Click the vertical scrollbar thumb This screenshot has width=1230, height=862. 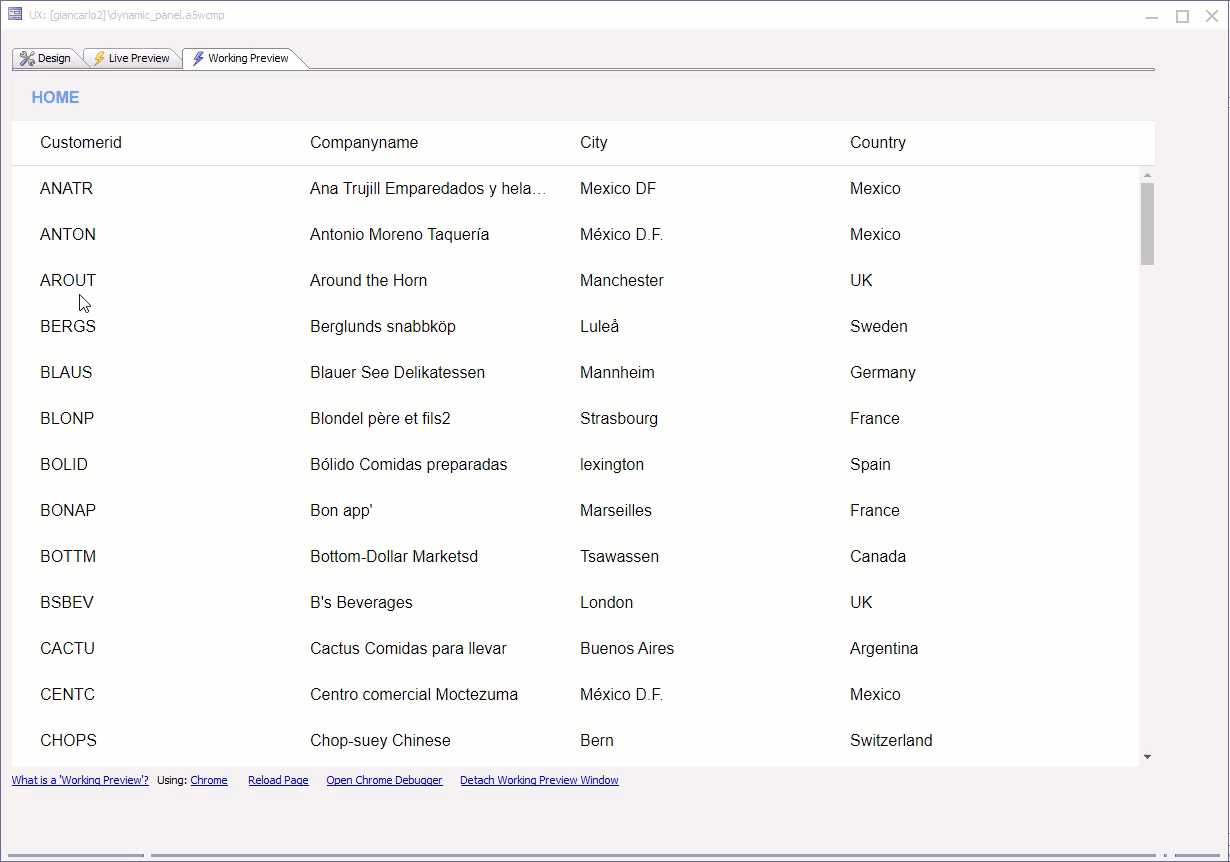pyautogui.click(x=1147, y=224)
